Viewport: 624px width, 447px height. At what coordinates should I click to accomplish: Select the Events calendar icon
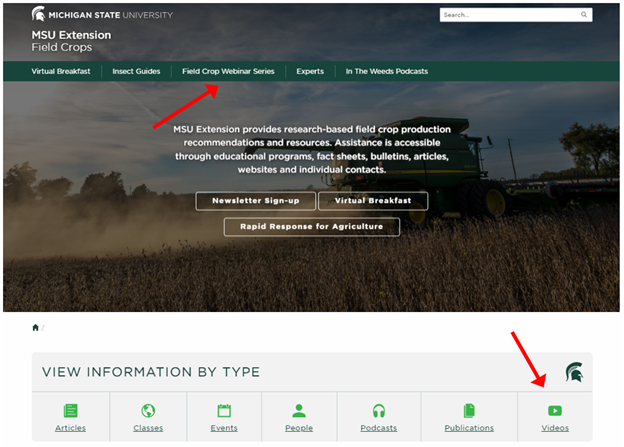[224, 411]
